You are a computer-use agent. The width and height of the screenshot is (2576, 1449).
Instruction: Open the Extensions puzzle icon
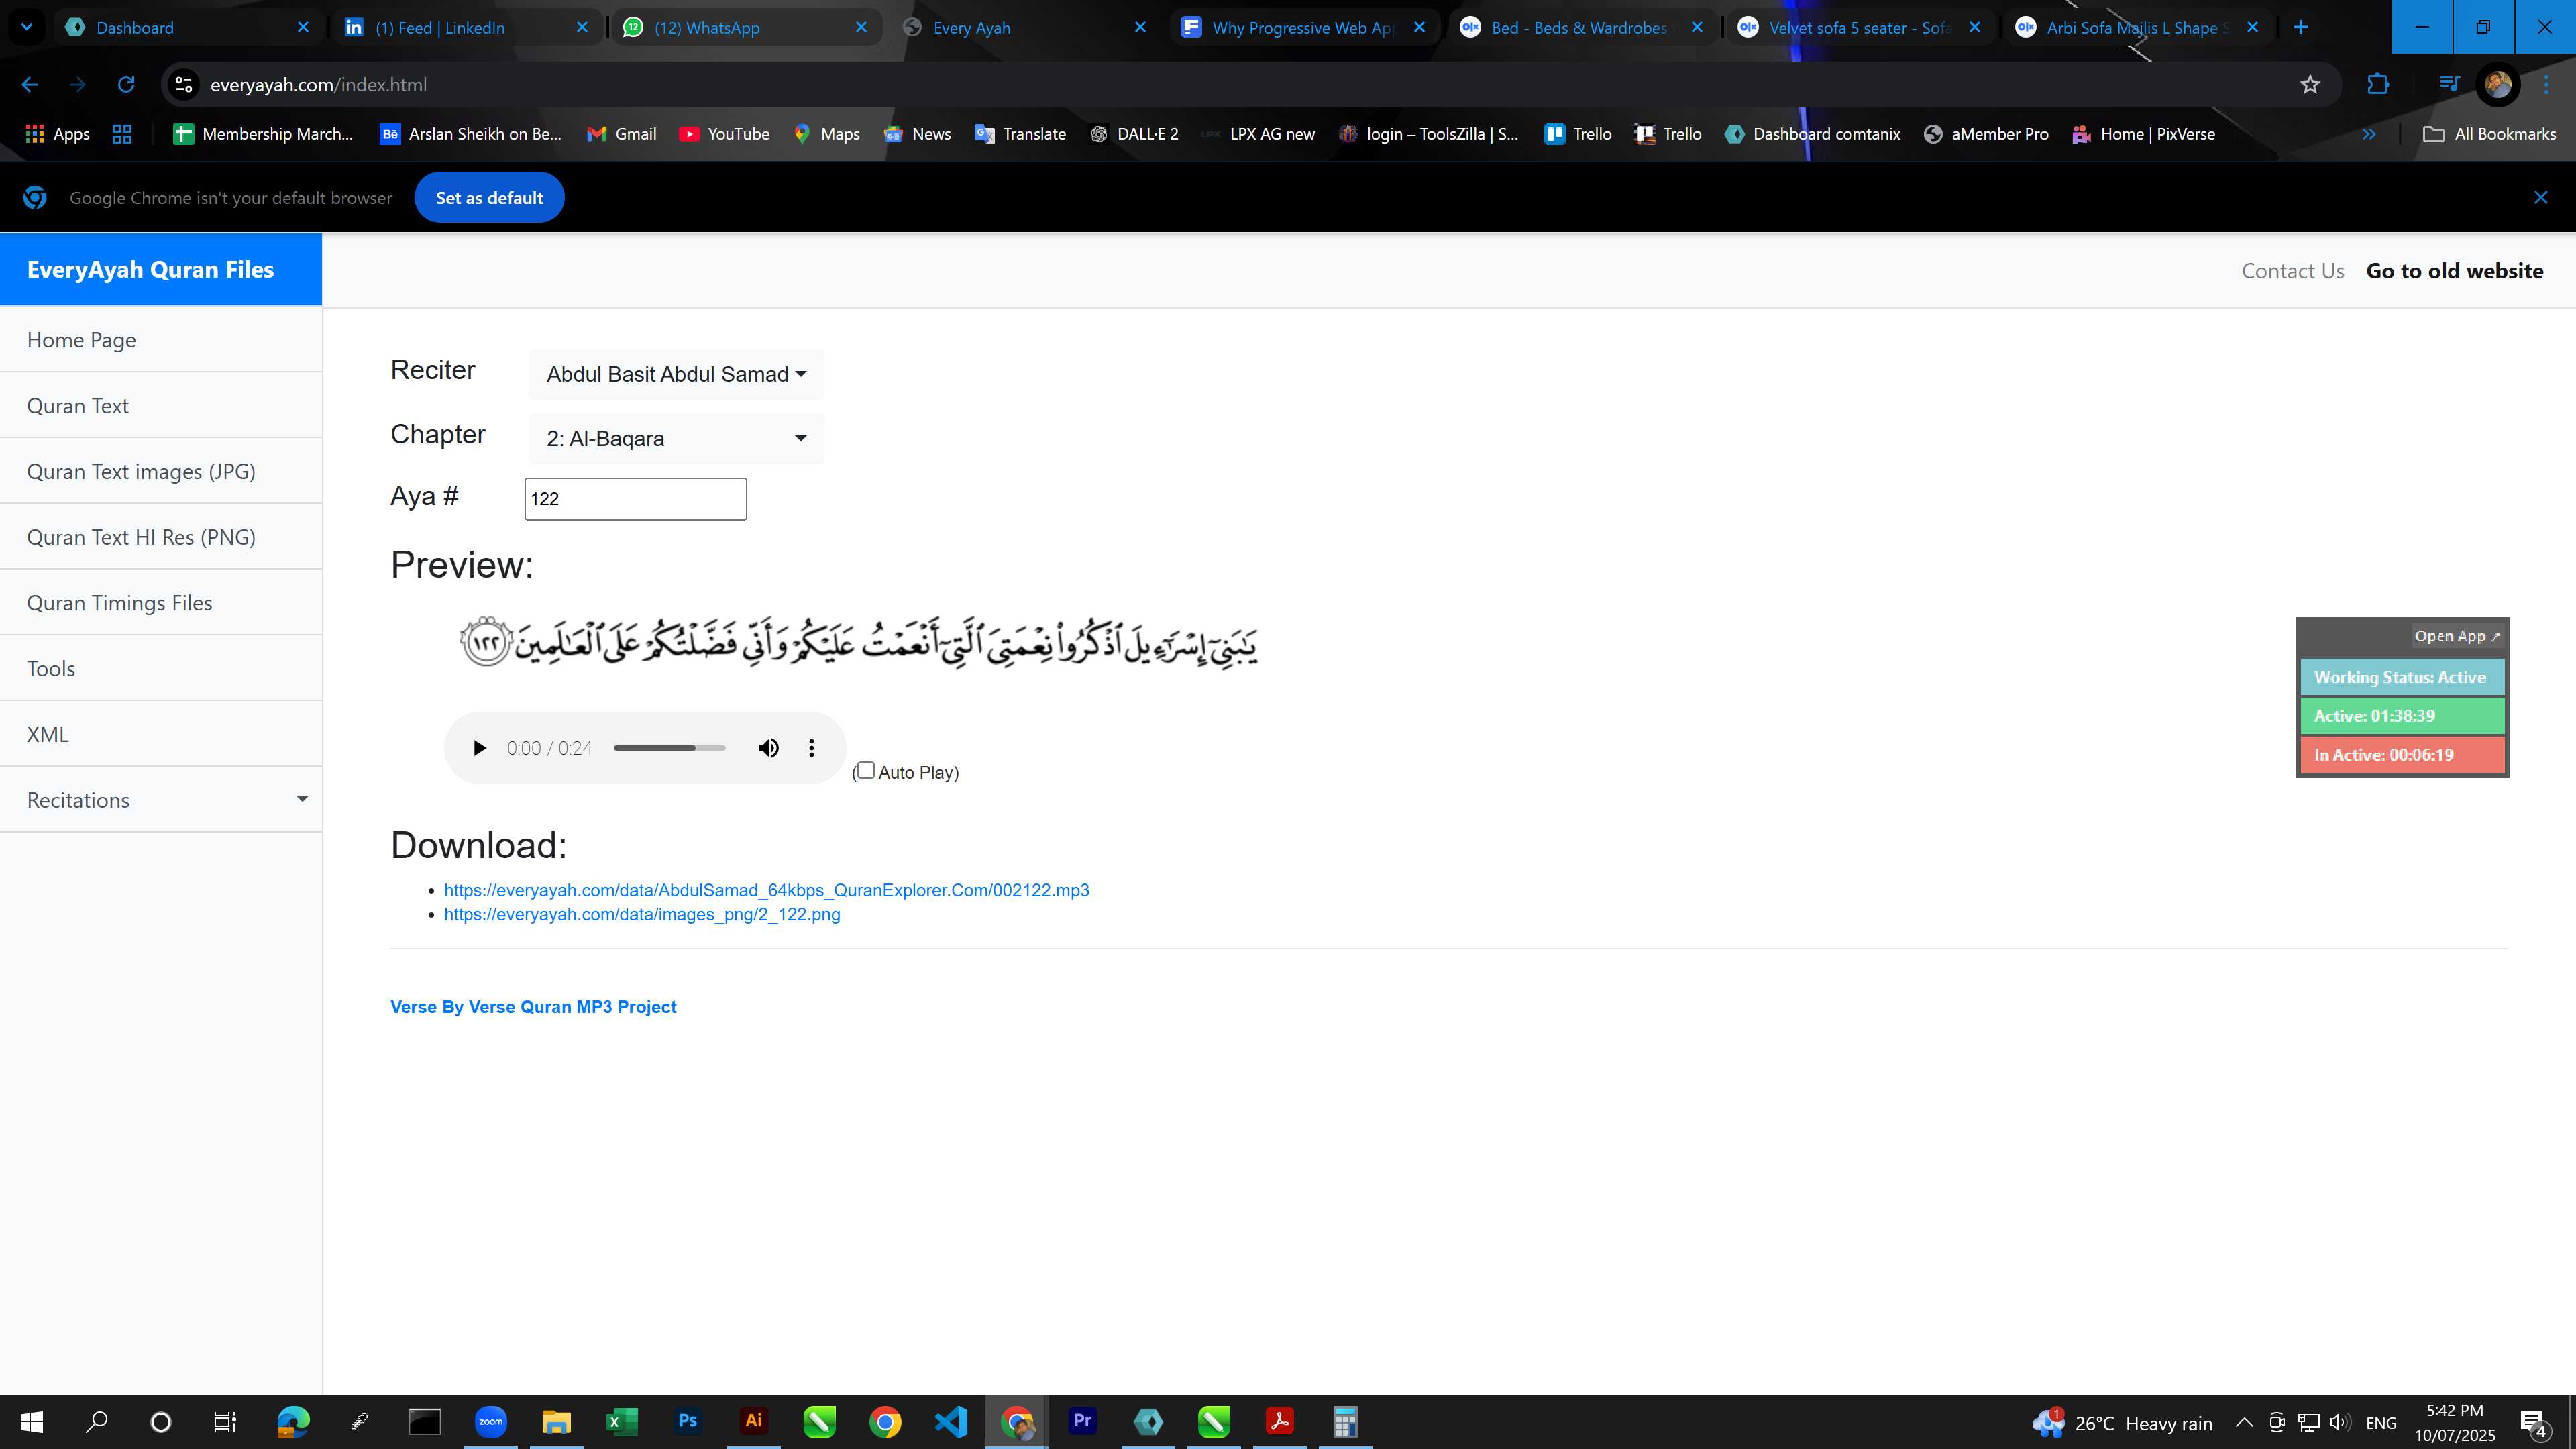coord(2378,85)
